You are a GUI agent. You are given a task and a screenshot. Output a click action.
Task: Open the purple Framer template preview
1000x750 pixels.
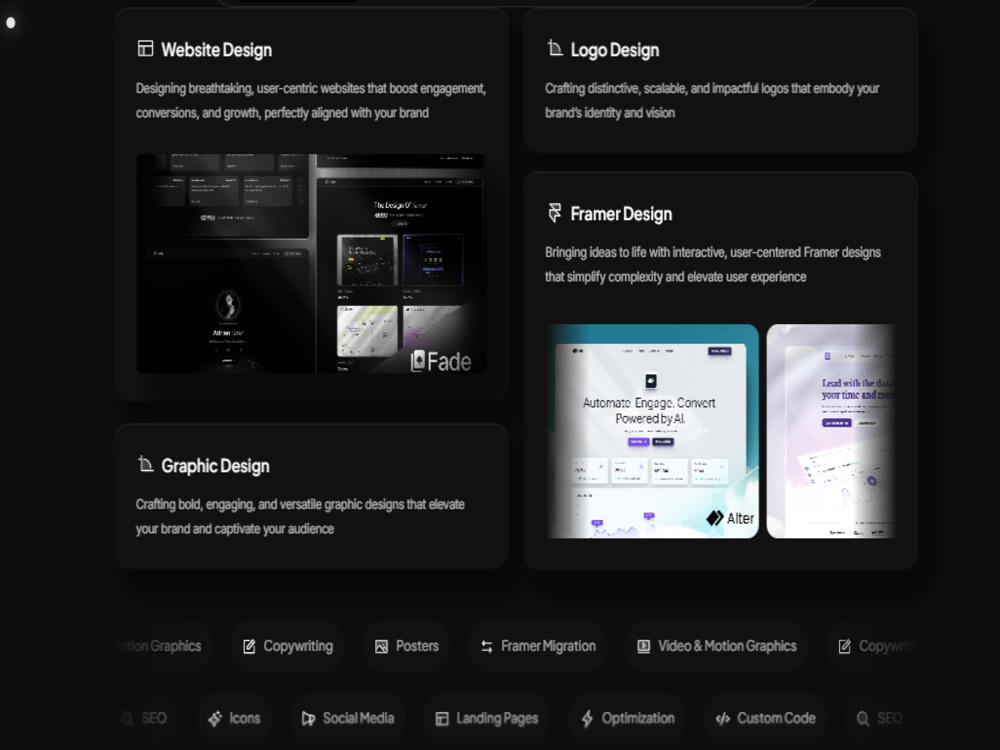(831, 431)
